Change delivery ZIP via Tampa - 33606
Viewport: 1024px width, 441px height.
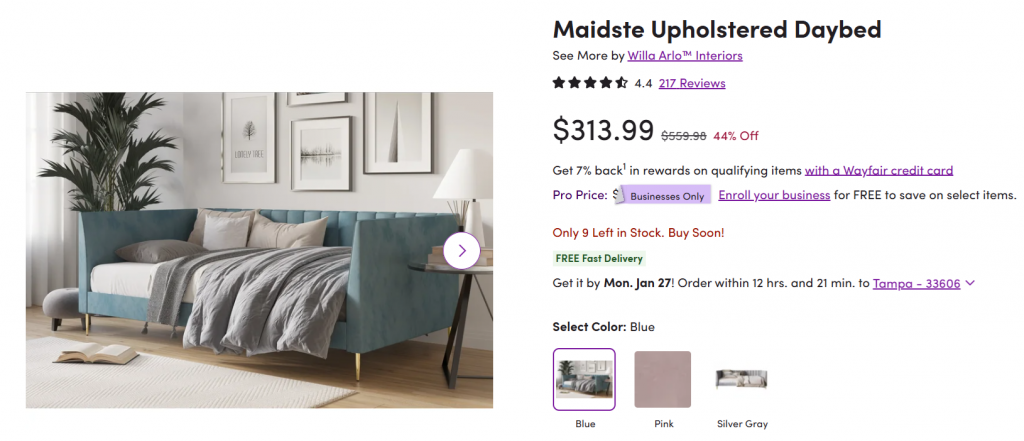click(x=916, y=283)
